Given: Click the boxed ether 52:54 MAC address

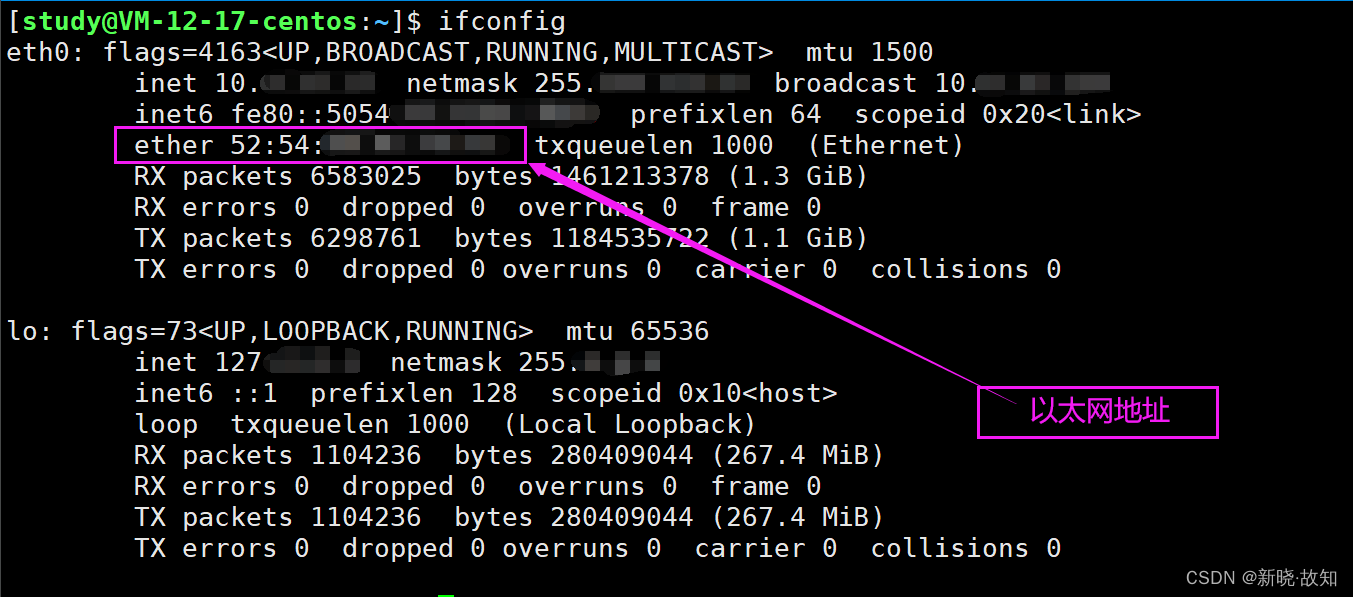Looking at the screenshot, I should click(x=319, y=145).
